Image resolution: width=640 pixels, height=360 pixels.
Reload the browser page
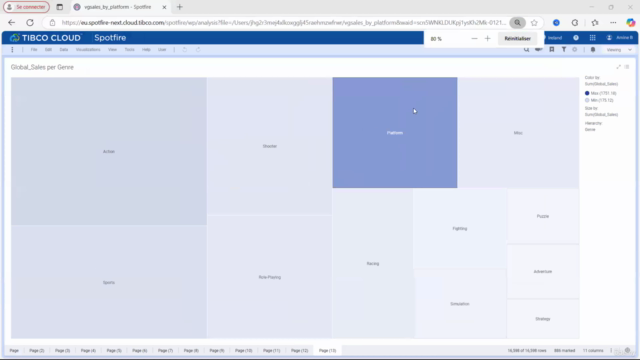tap(30, 22)
